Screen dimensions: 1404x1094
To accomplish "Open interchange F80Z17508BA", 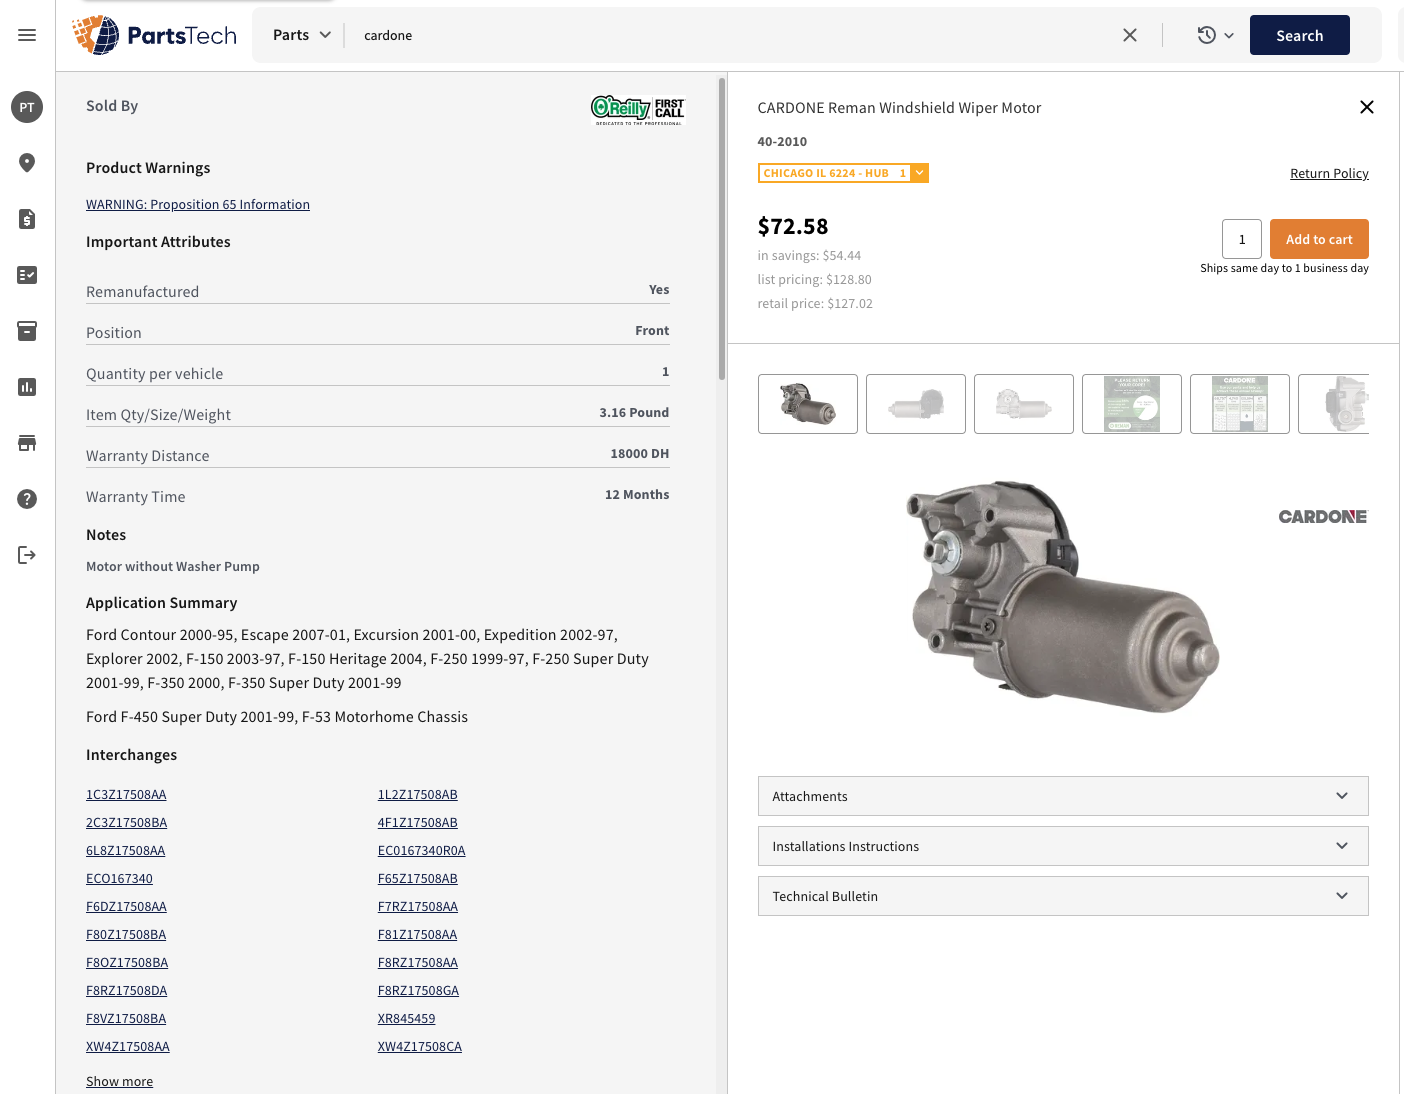I will (x=126, y=934).
